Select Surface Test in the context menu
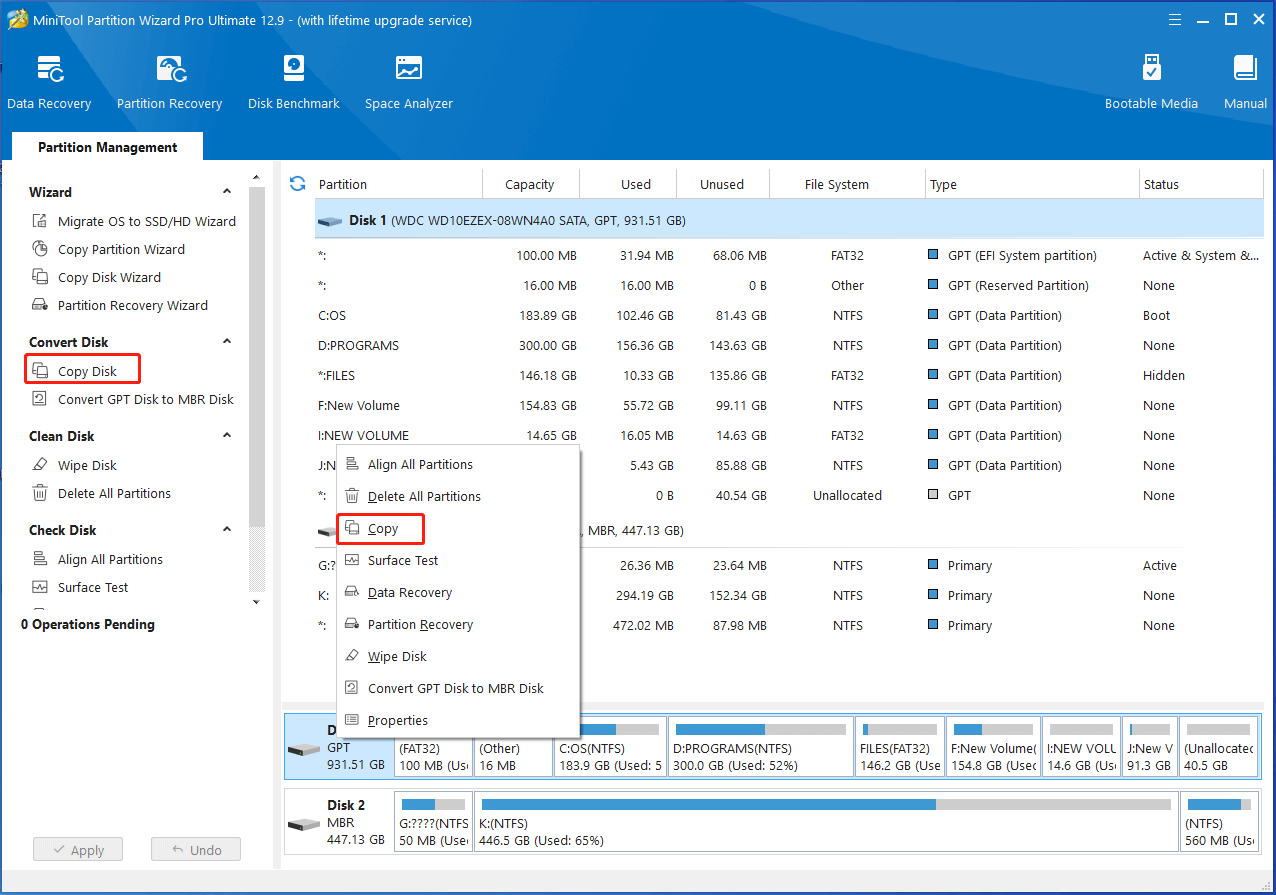The width and height of the screenshot is (1276, 895). click(x=402, y=561)
